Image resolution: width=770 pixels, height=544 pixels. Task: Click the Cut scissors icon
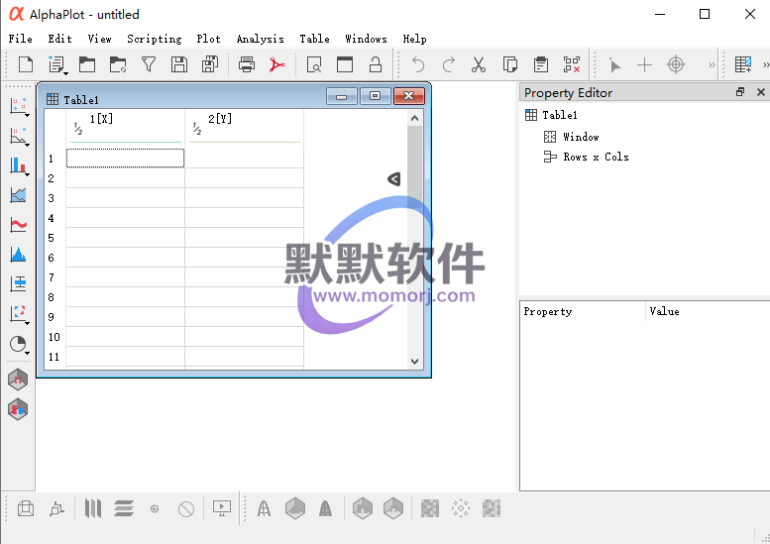(x=479, y=65)
